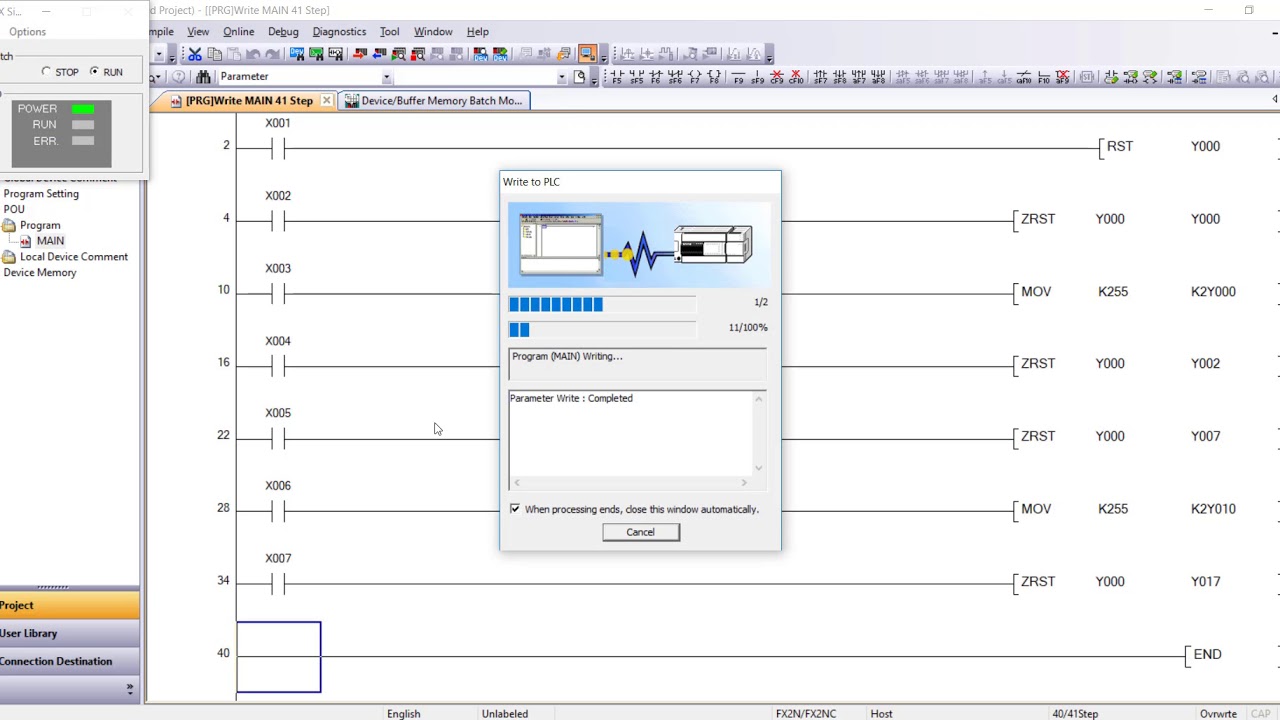Click the F10 line draw icon
Image resolution: width=1280 pixels, height=720 pixels.
tap(1043, 76)
